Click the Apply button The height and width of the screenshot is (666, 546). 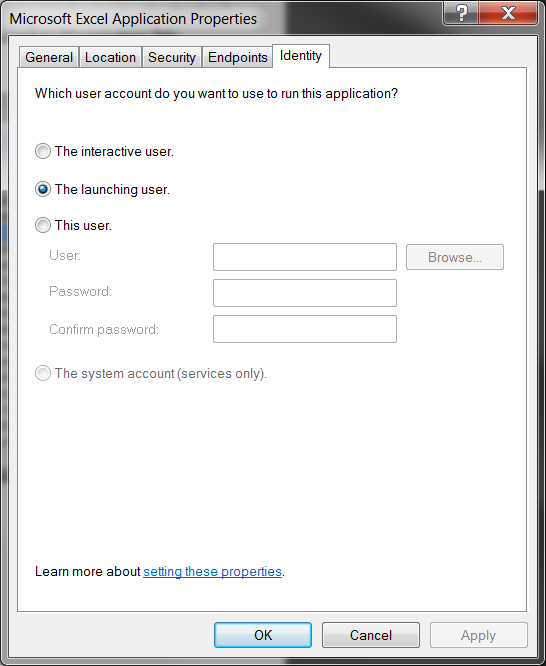(x=478, y=635)
